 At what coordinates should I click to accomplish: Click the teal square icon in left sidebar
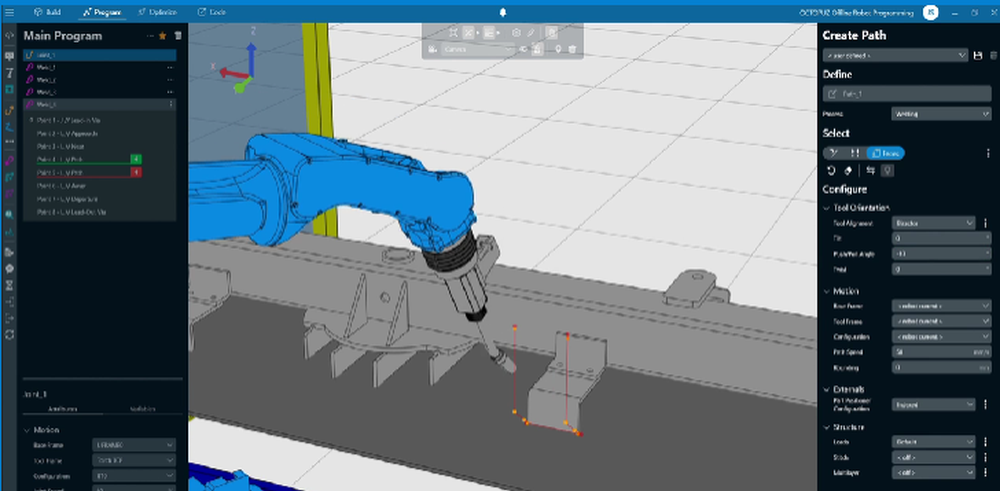10,90
